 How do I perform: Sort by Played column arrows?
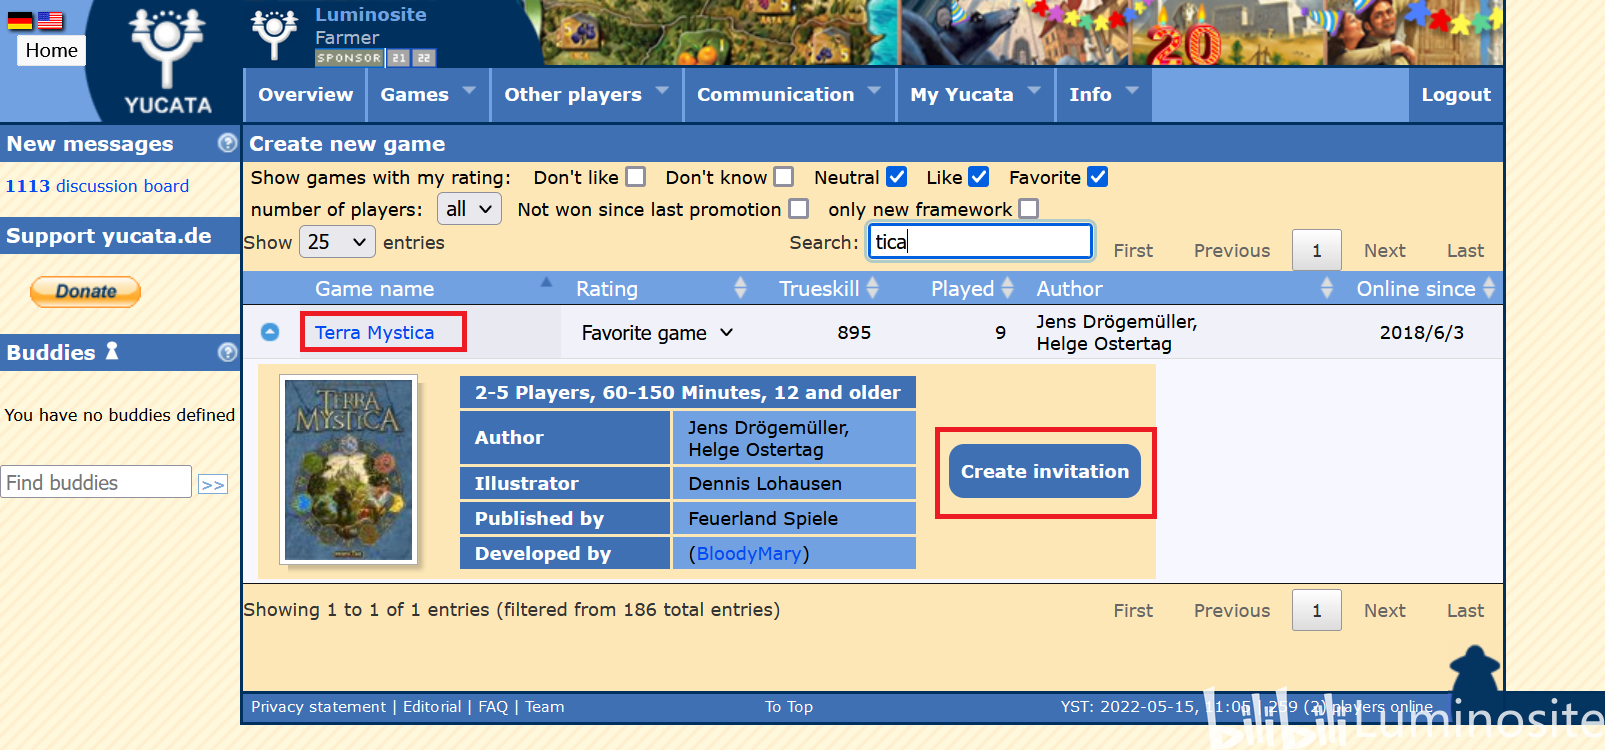(x=1007, y=288)
